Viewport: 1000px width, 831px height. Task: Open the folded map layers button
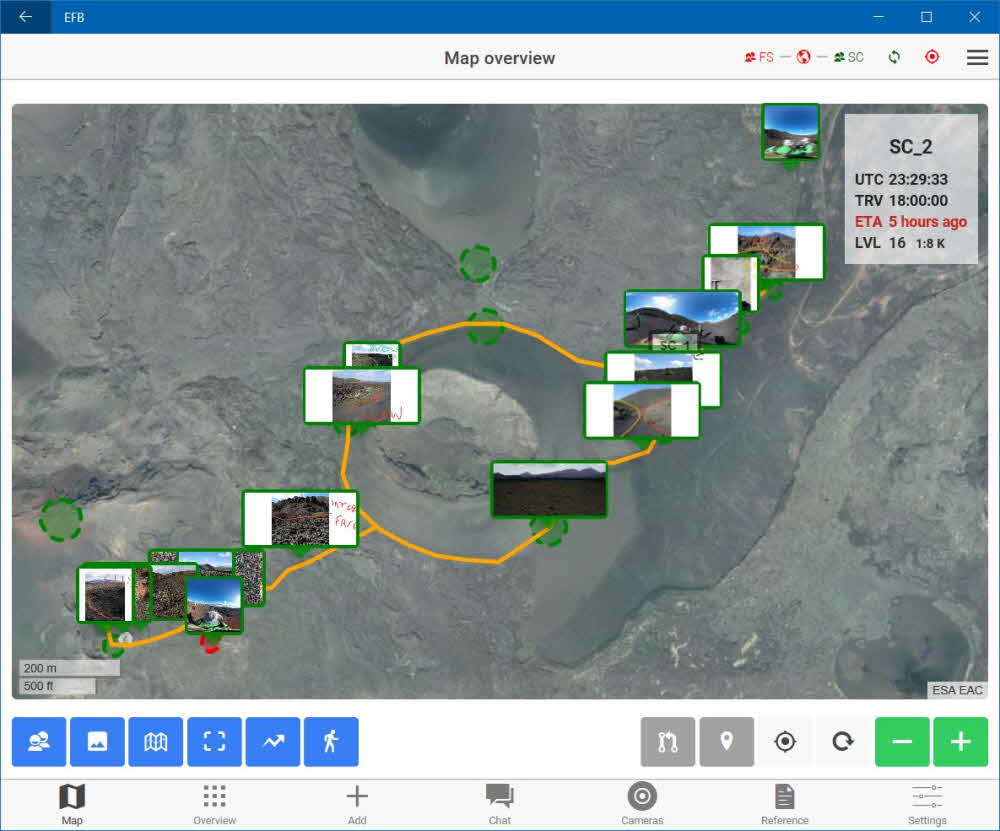[x=156, y=742]
